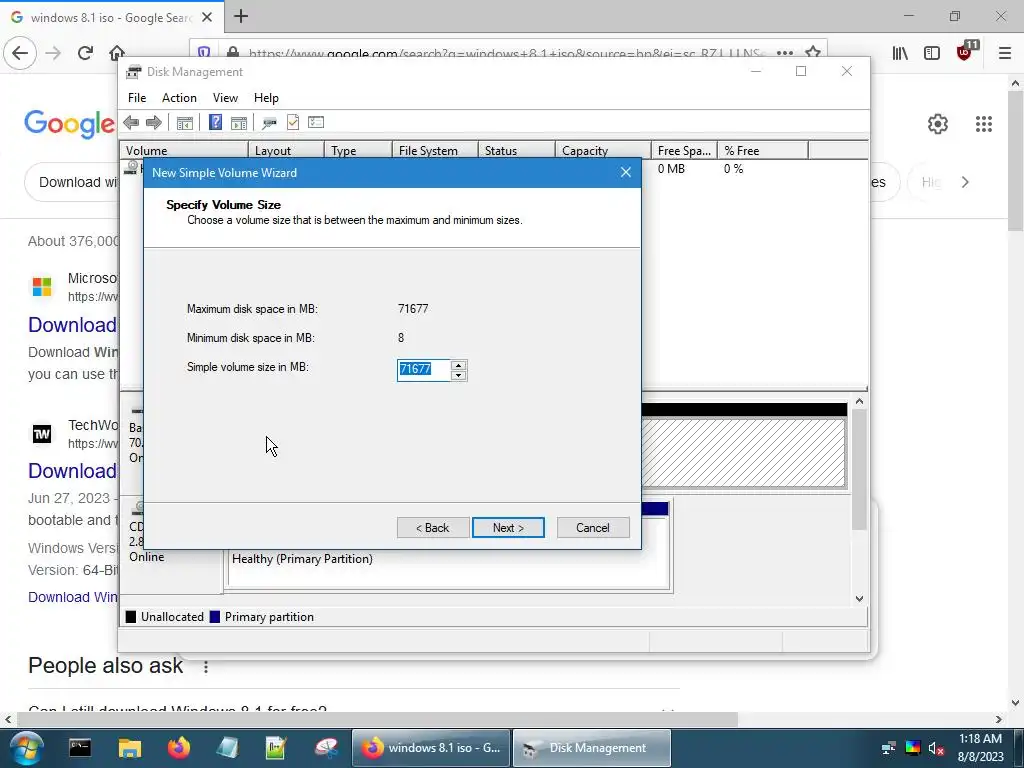Screen dimensions: 1024x768
Task: Open Firefox hamburger menu
Action: (x=1004, y=53)
